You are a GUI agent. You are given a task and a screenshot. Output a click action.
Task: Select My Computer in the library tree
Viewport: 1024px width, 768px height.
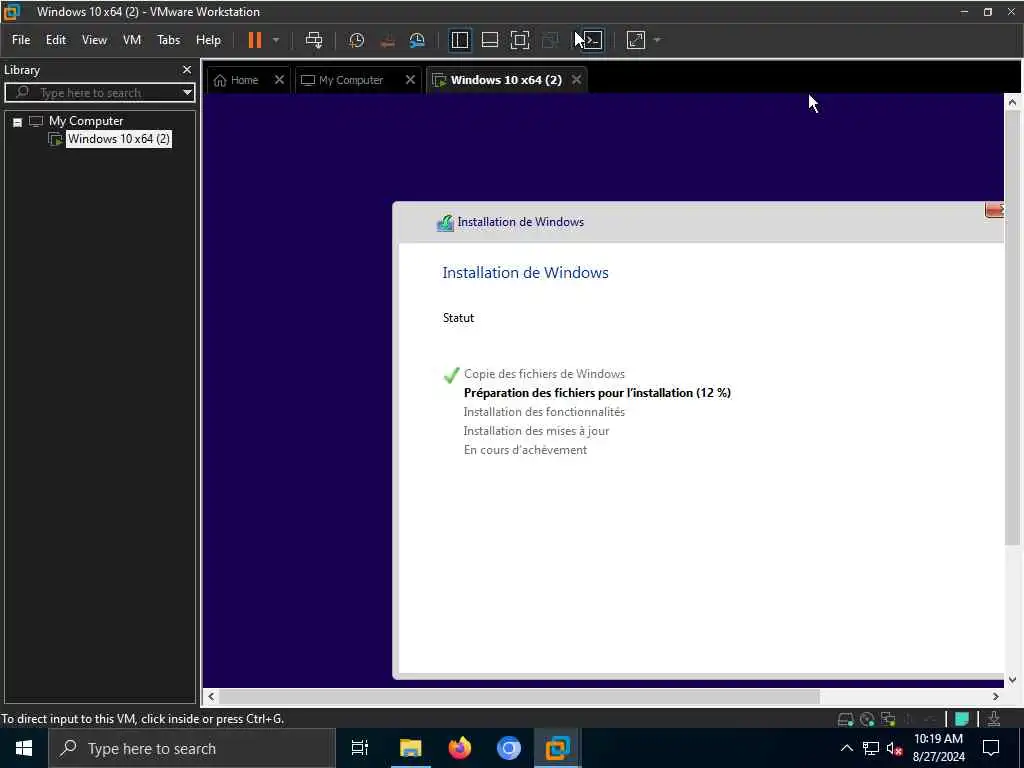[86, 121]
